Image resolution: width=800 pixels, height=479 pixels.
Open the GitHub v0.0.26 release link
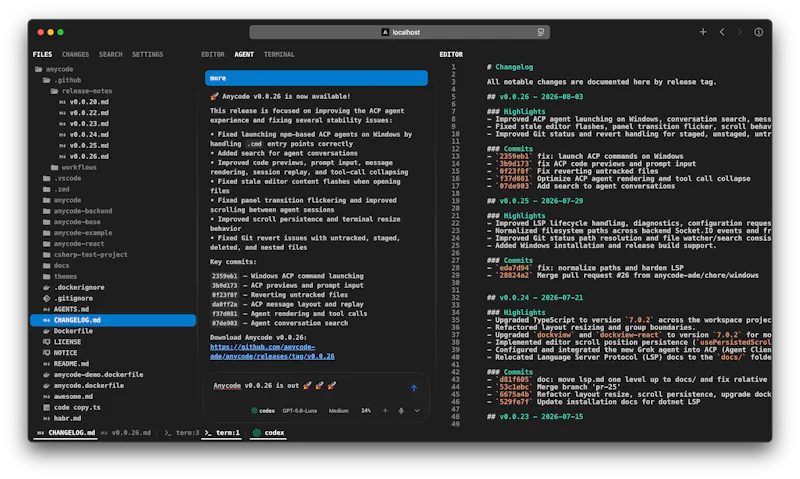coord(272,351)
